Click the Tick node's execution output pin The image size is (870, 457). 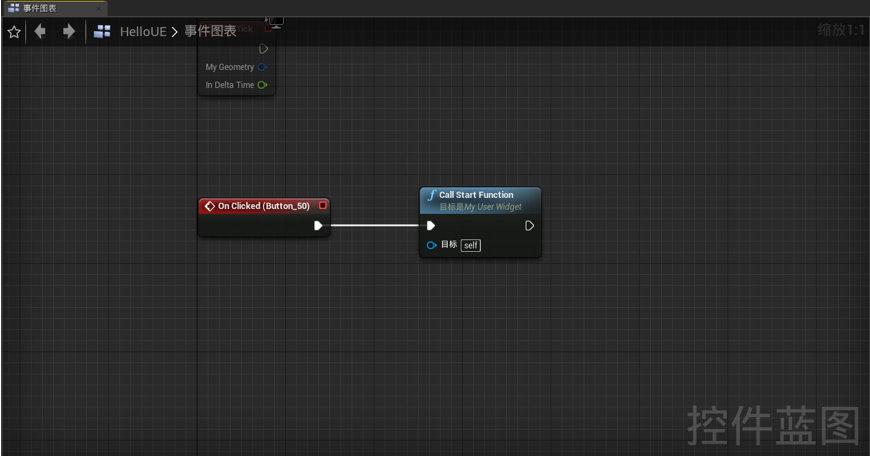pos(264,49)
